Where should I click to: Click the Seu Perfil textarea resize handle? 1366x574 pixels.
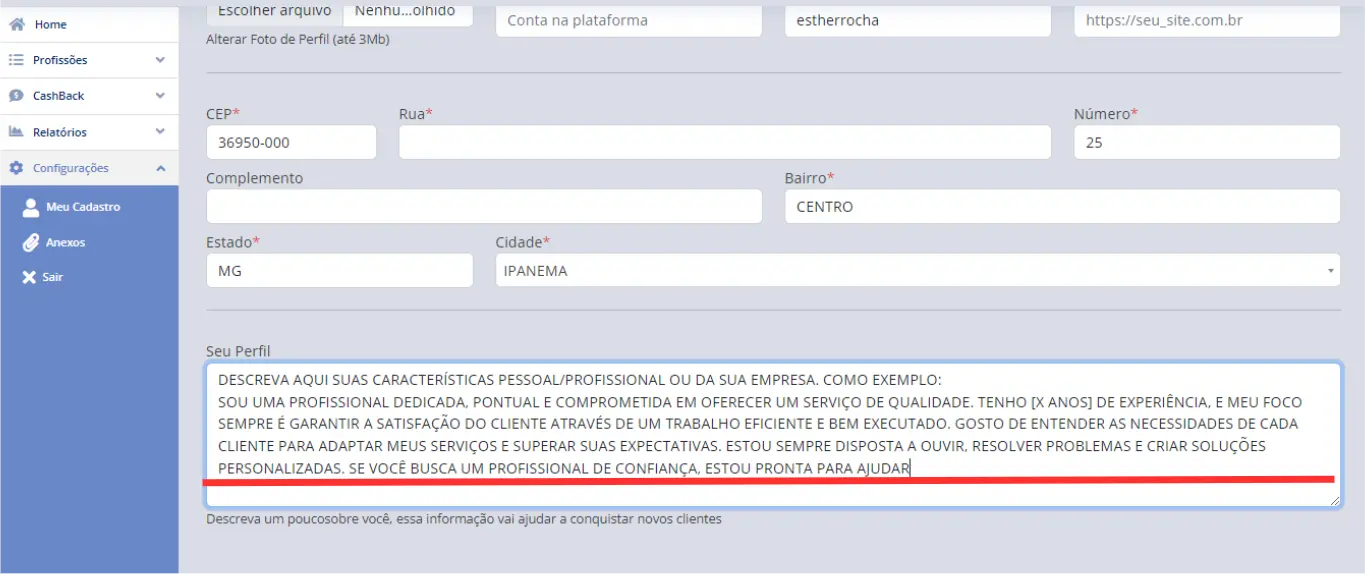(x=1334, y=500)
